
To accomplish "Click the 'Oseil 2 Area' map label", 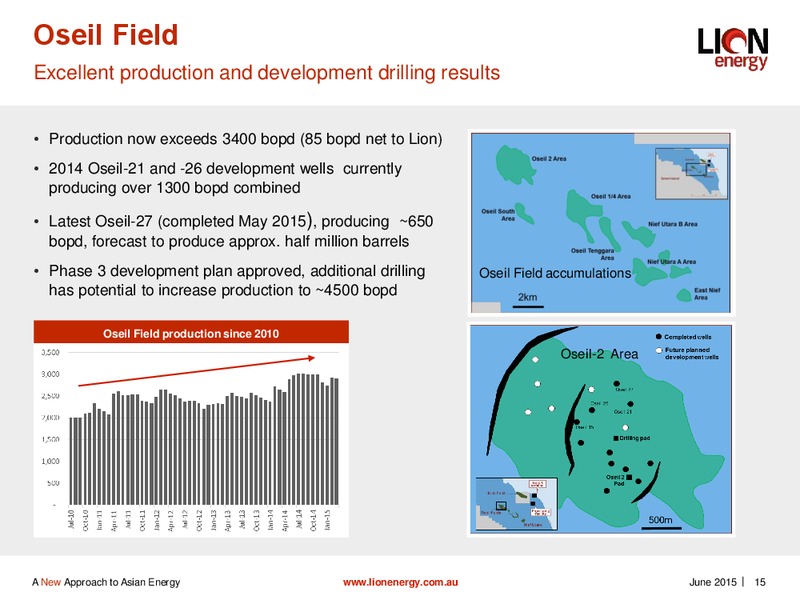I will 549,159.
